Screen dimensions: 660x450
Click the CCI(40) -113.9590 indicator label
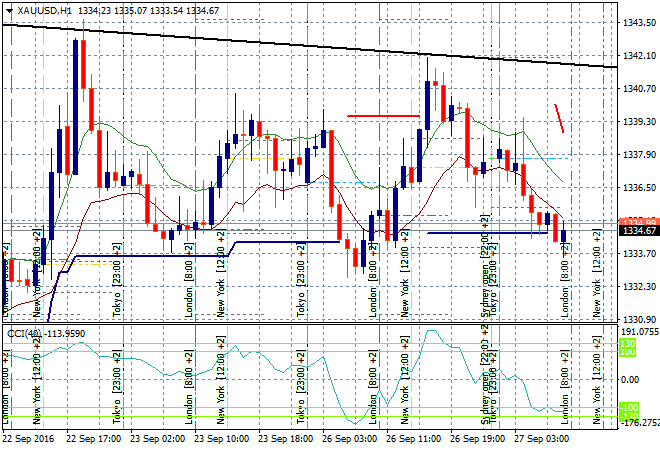(46, 334)
